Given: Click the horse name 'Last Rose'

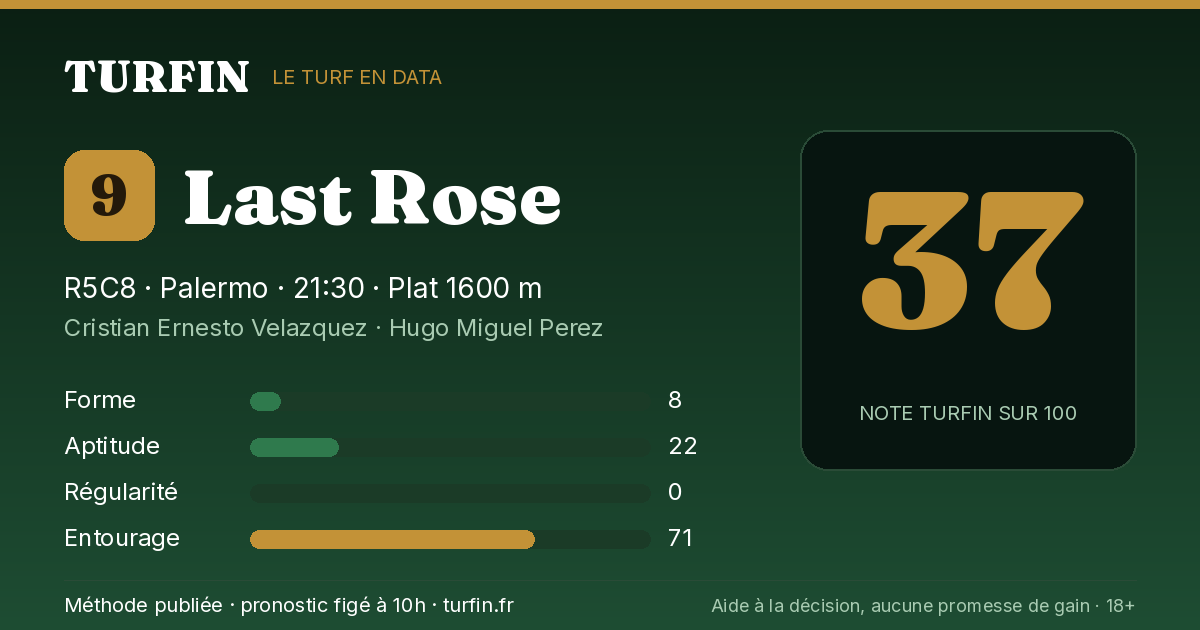Looking at the screenshot, I should click(372, 196).
